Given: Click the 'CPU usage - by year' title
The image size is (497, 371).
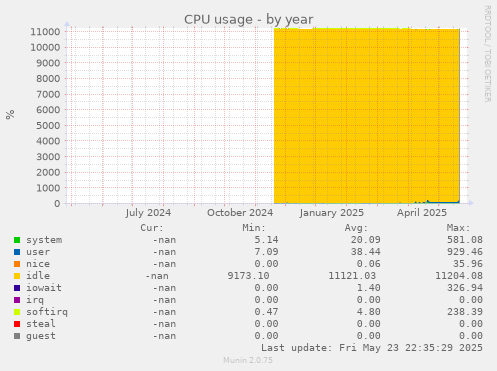Looking at the screenshot, I should (x=249, y=20).
